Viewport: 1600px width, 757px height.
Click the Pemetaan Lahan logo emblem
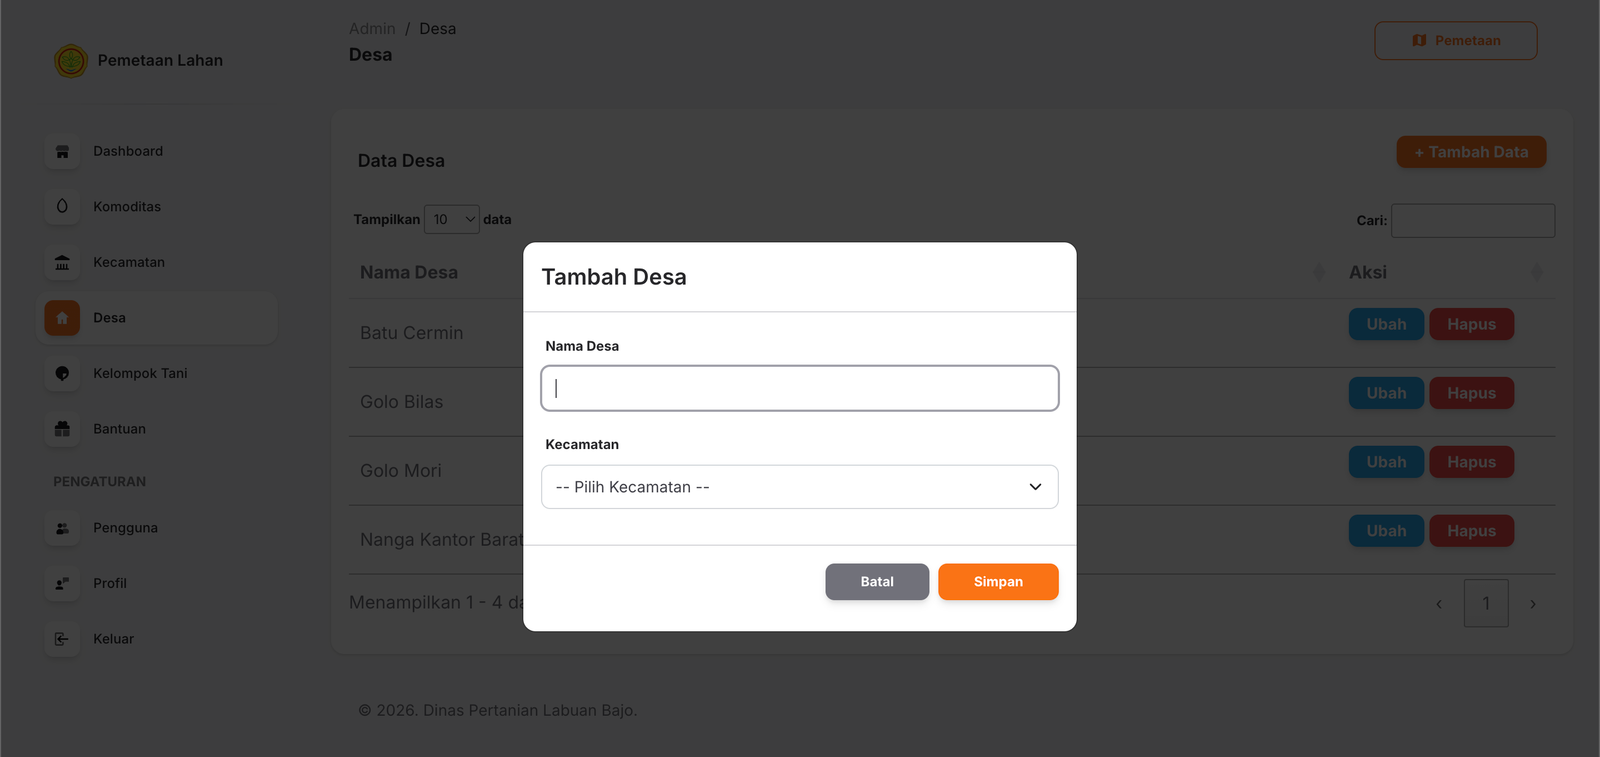coord(71,61)
